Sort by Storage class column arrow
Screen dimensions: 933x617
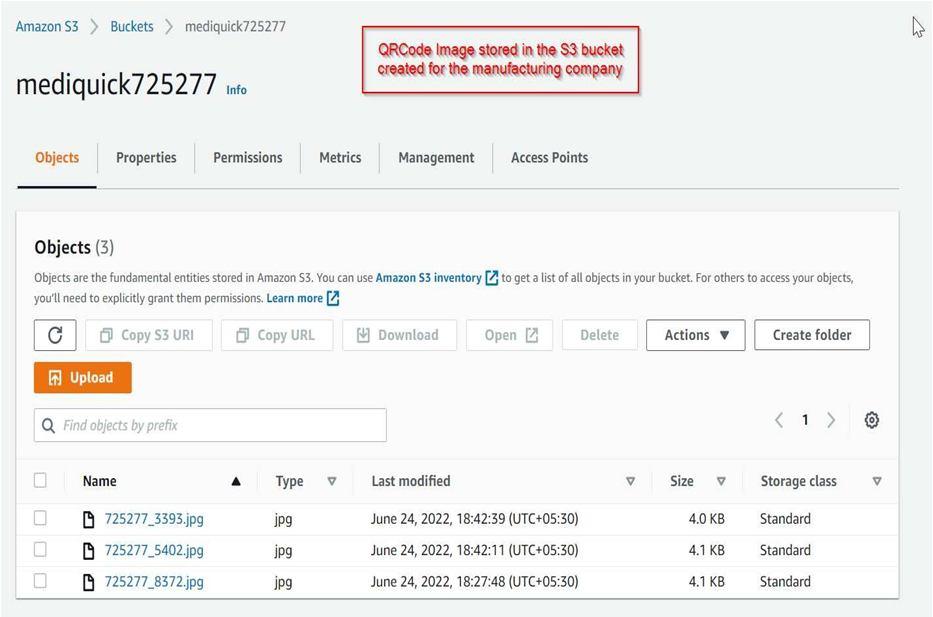[877, 481]
